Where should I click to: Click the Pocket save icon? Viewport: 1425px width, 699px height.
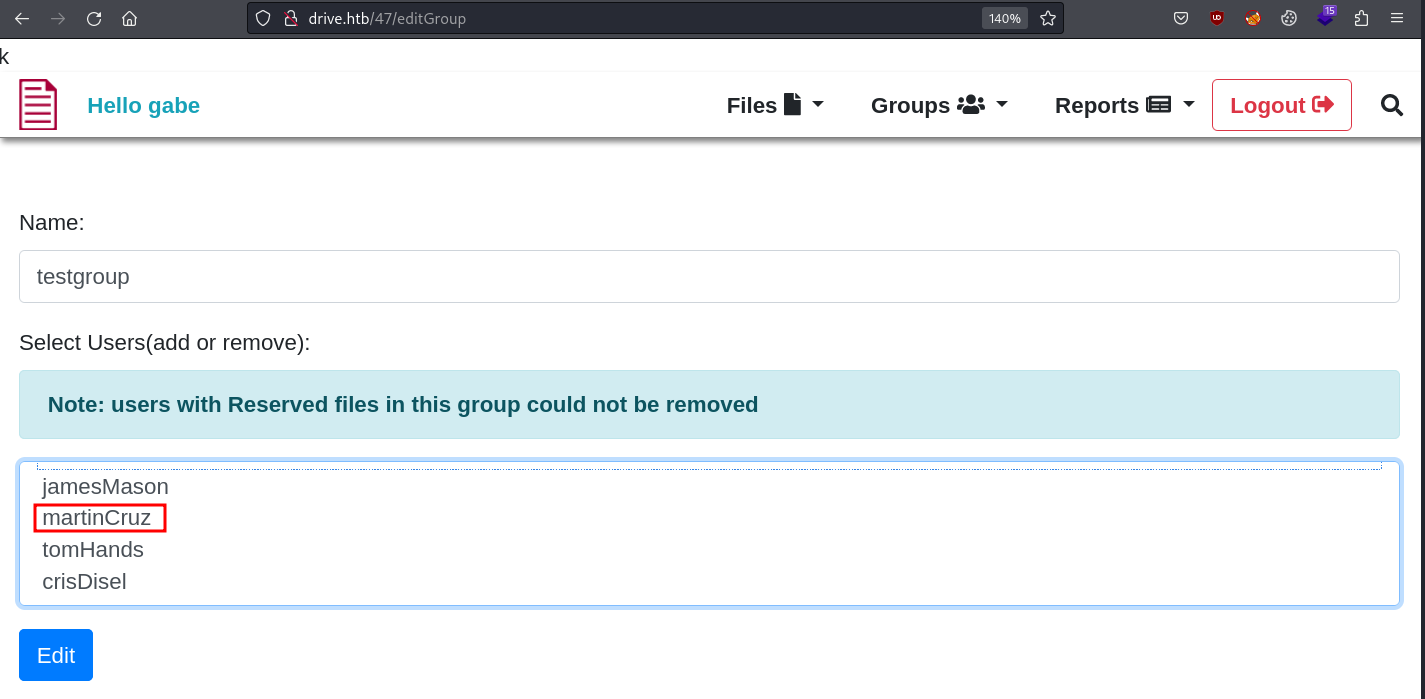(1181, 18)
